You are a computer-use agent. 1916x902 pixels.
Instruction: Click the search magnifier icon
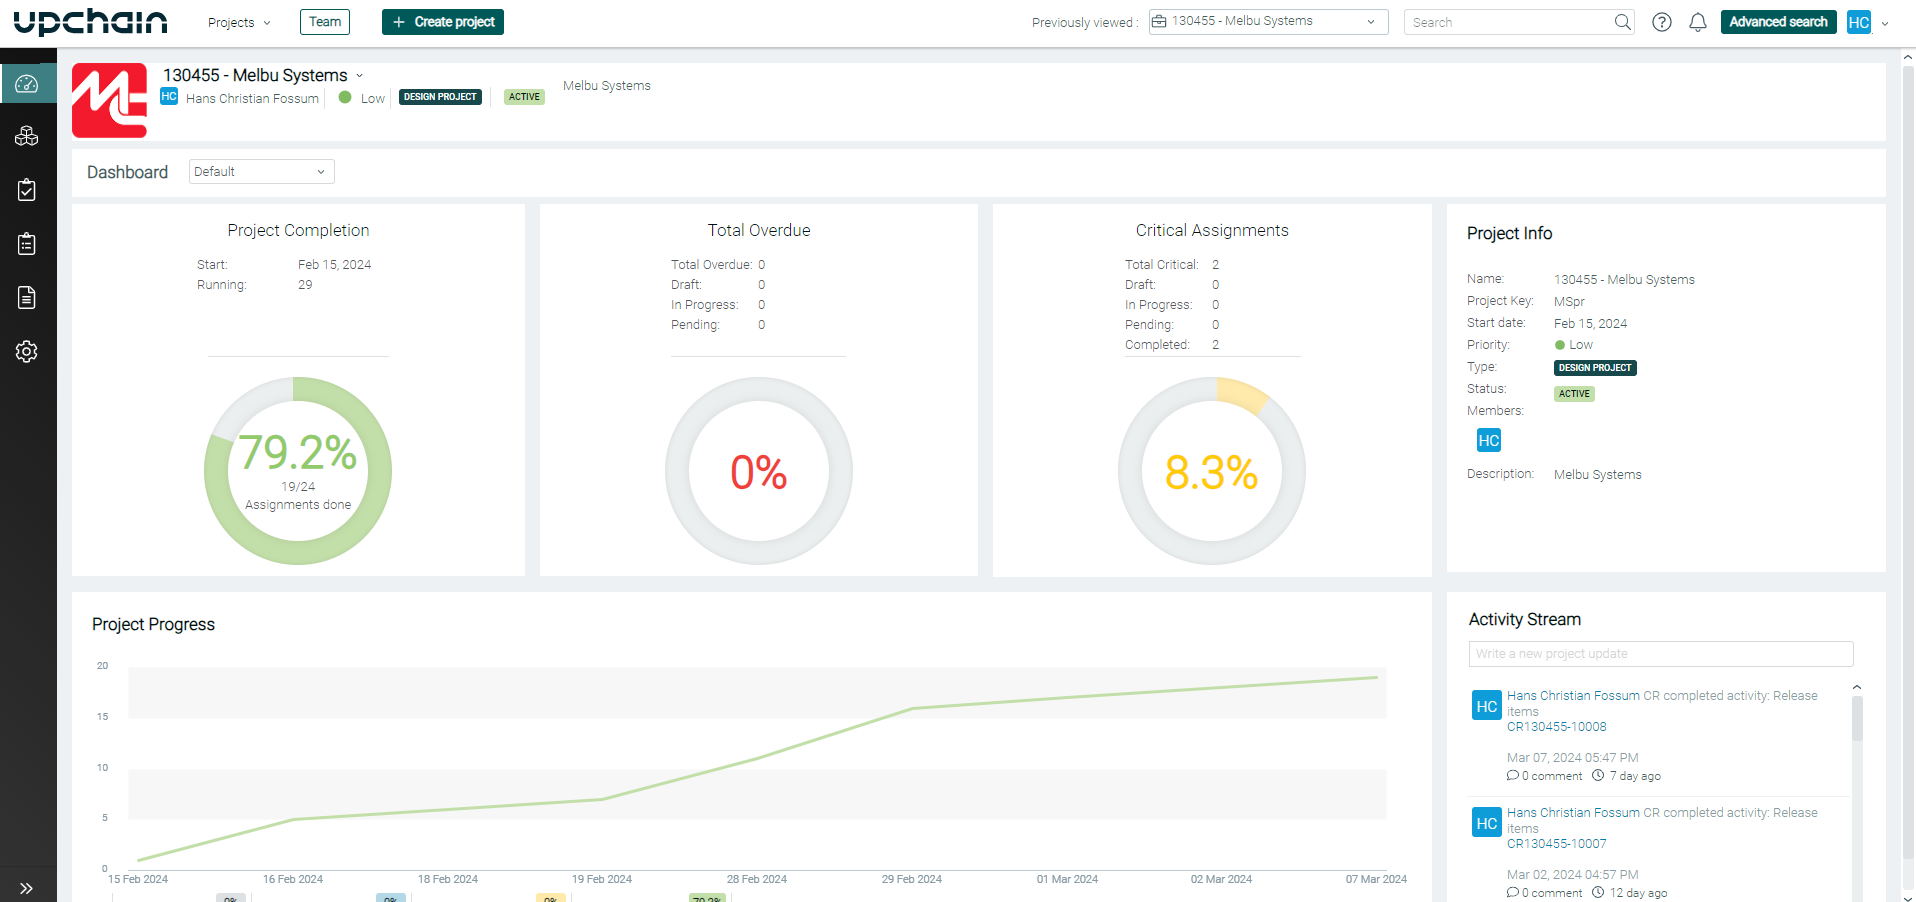click(x=1623, y=22)
